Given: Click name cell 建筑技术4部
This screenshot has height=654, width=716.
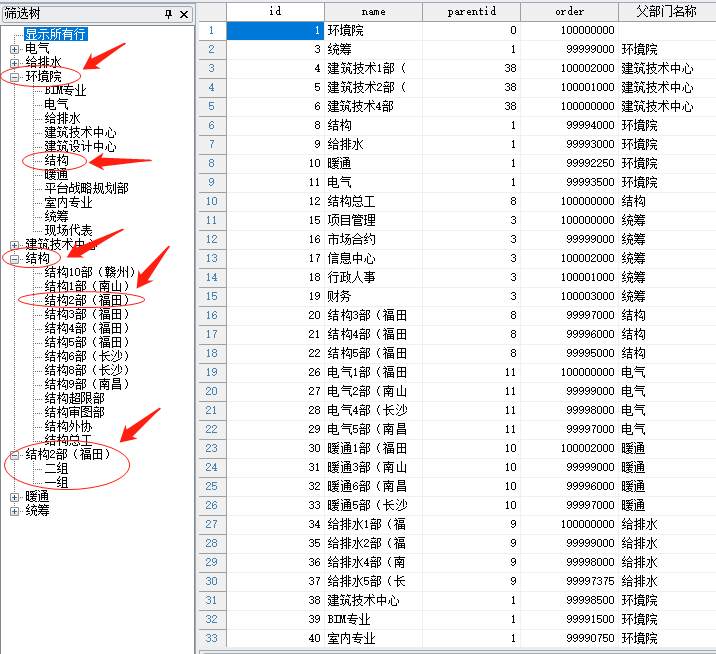Looking at the screenshot, I should (x=374, y=106).
